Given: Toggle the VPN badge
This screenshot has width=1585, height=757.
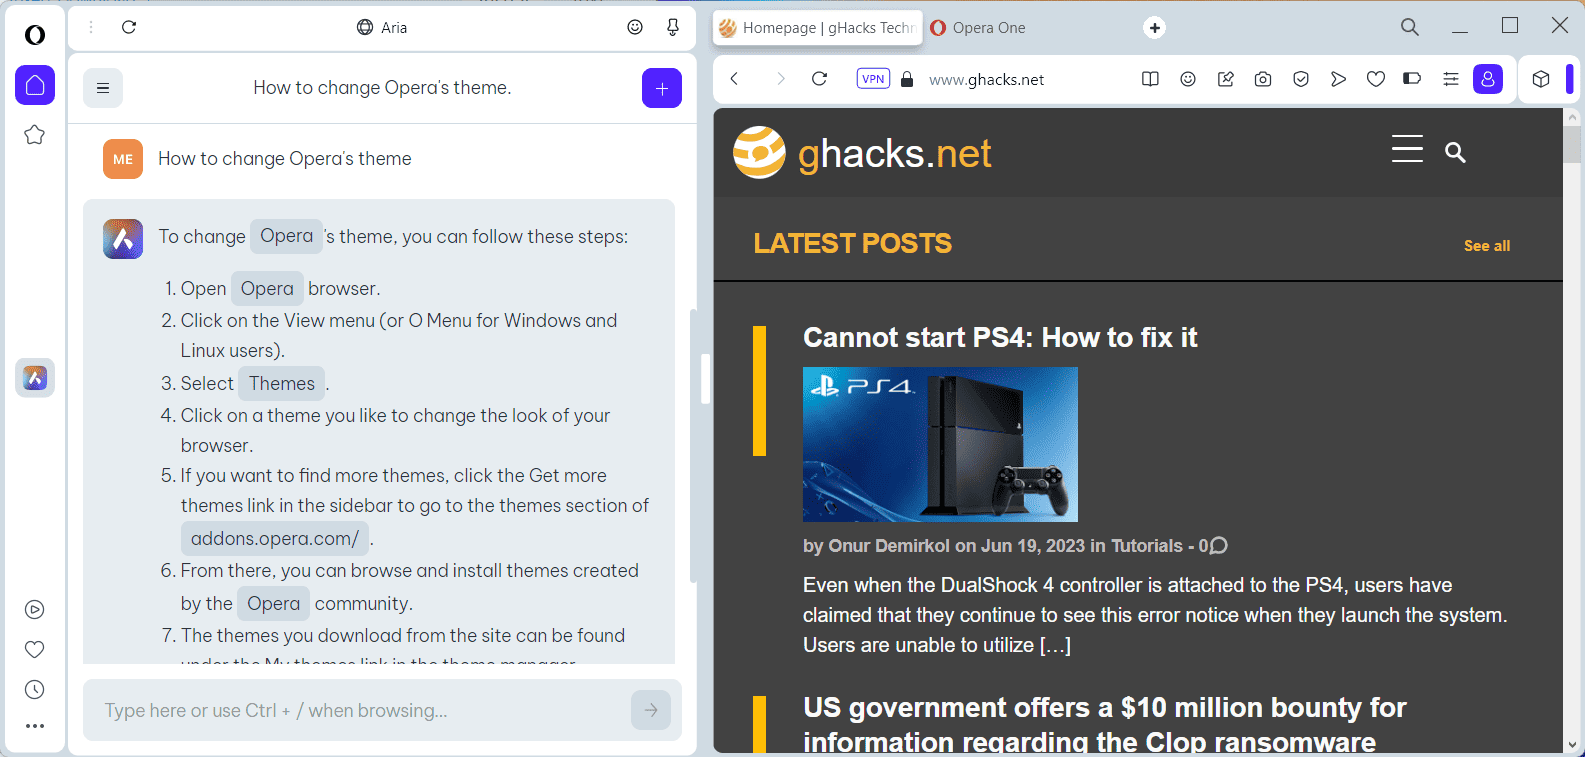Looking at the screenshot, I should coord(873,79).
